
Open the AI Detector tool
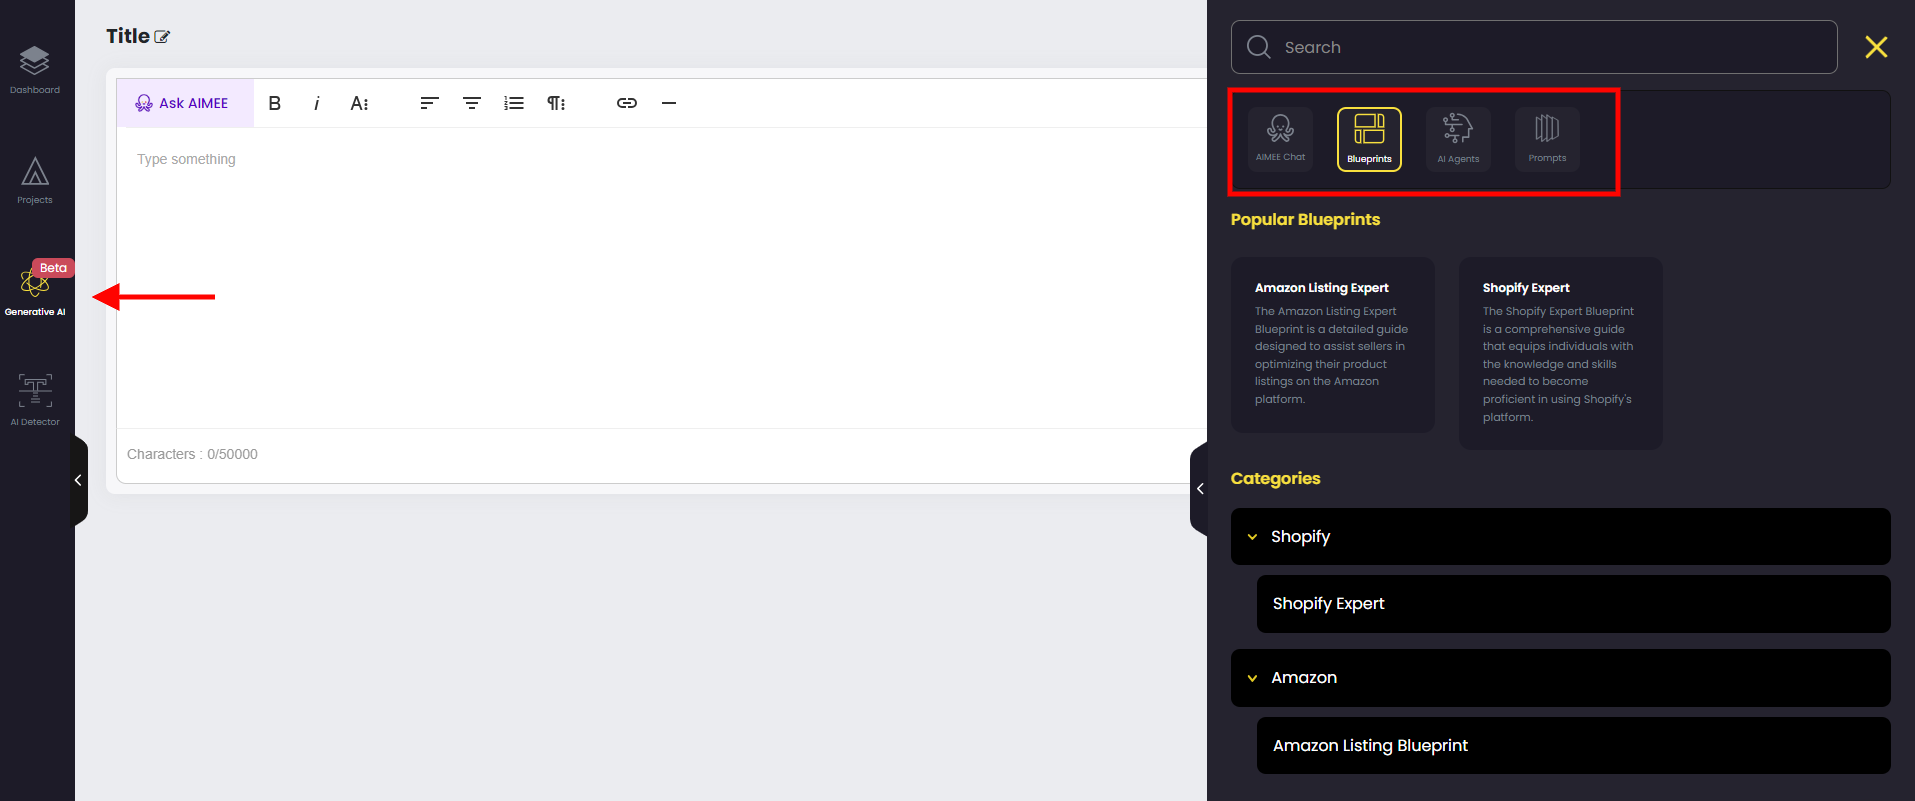coord(35,400)
